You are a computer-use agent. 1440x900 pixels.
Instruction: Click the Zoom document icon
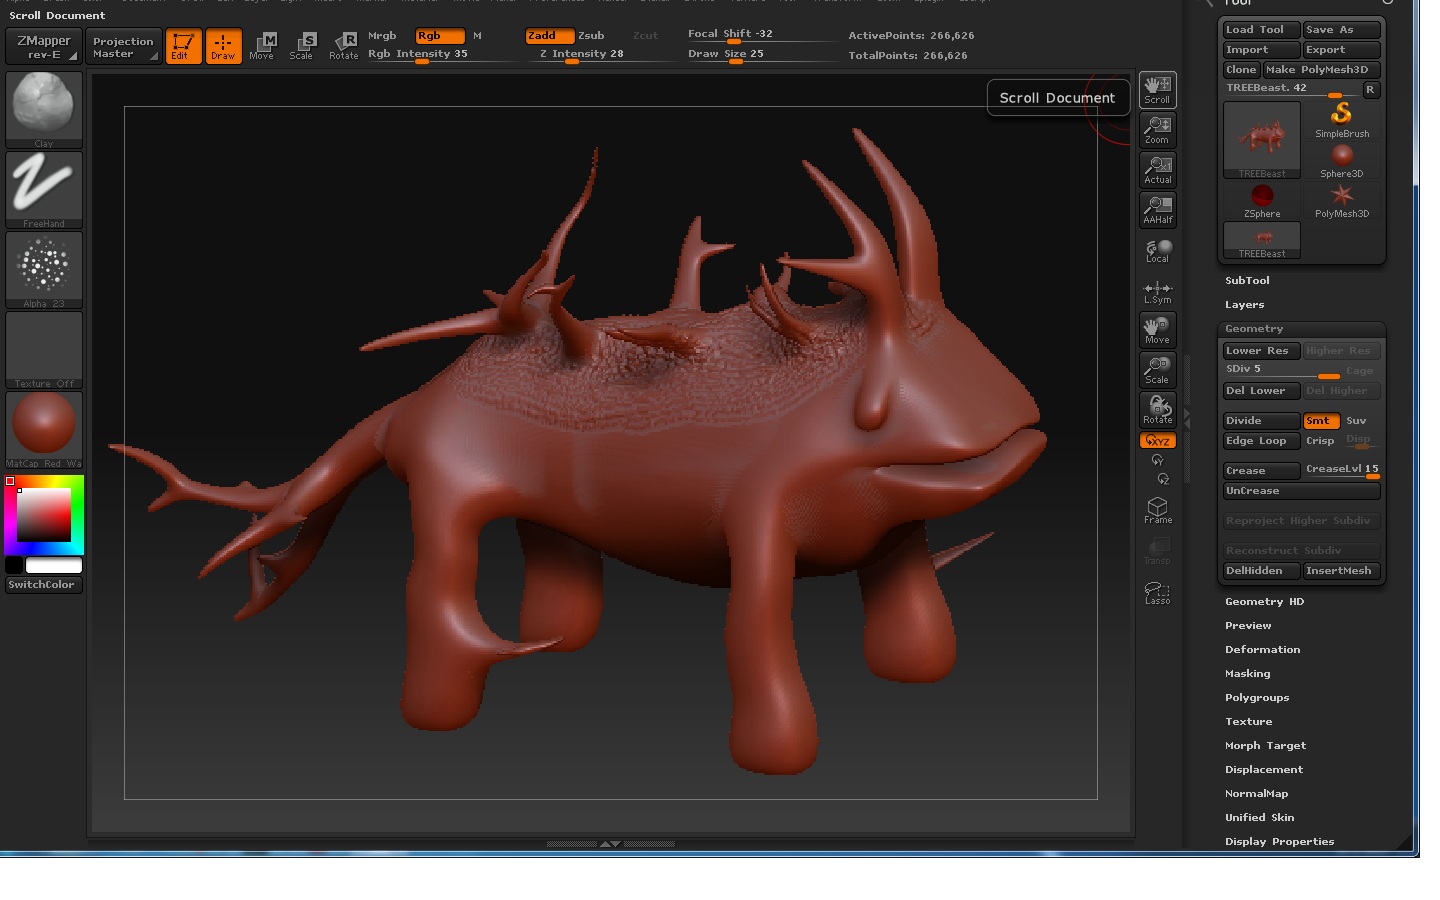(x=1157, y=130)
